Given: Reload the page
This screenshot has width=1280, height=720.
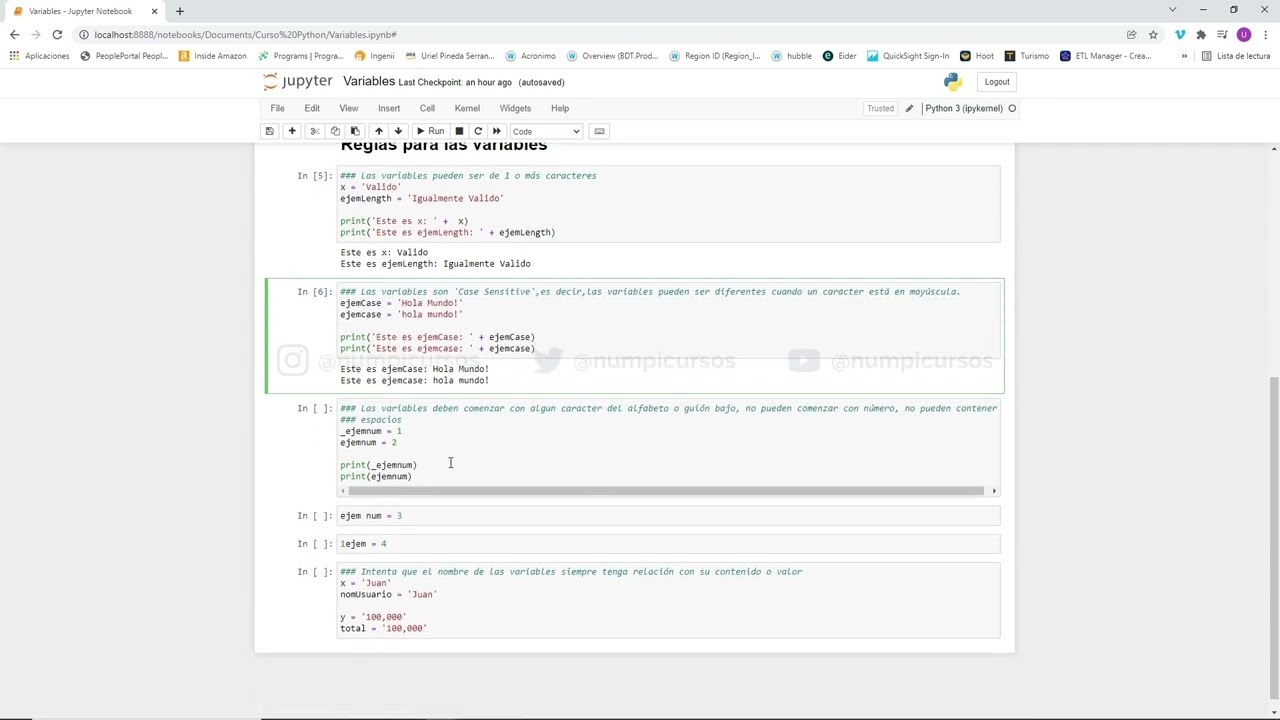Looking at the screenshot, I should coord(58,34).
